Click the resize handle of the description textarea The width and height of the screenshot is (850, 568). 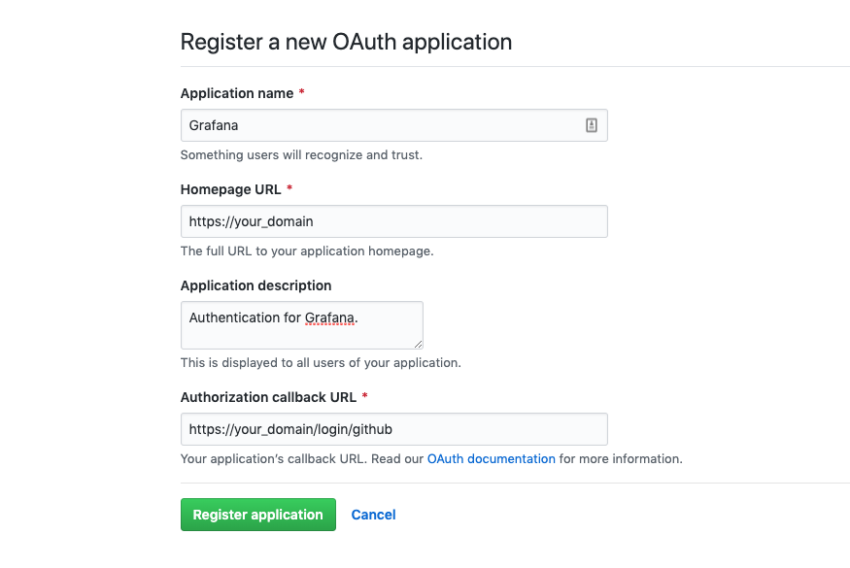(418, 344)
